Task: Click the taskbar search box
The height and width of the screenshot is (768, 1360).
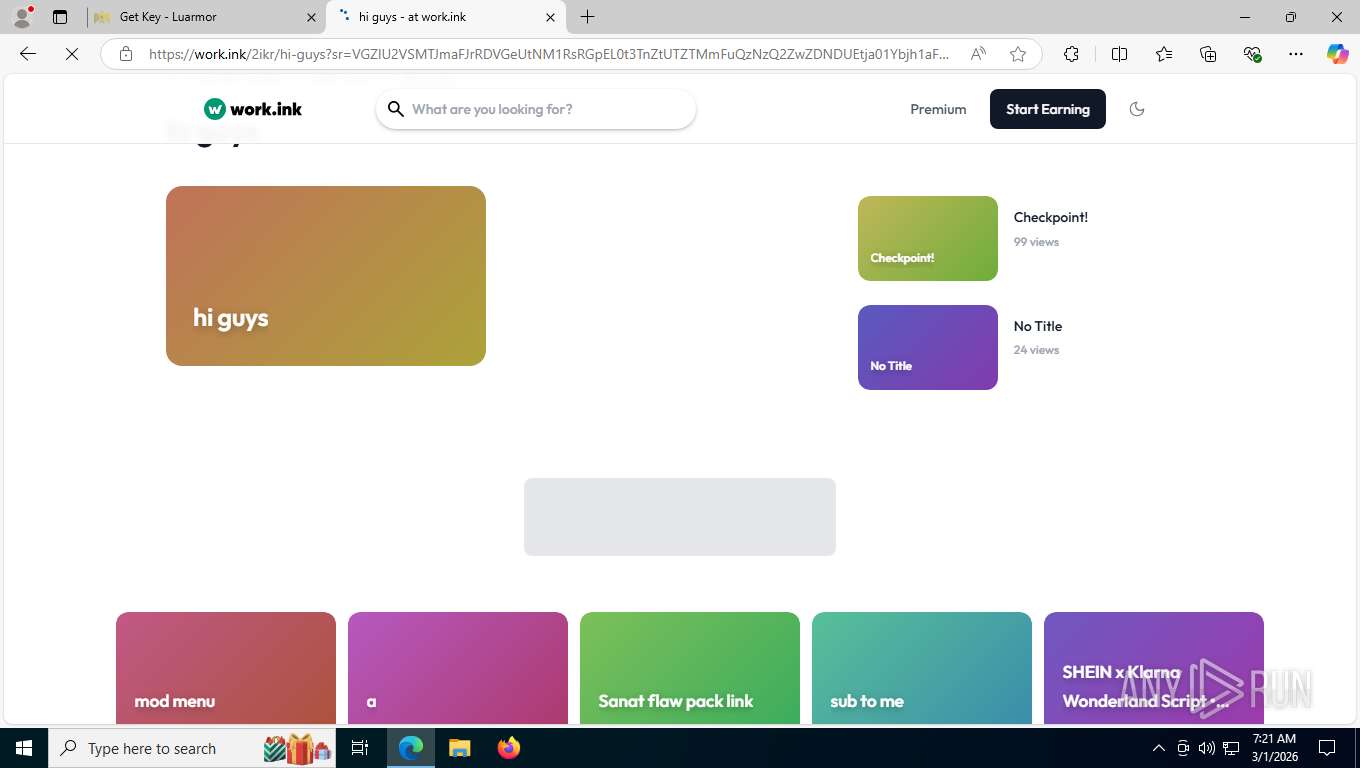Action: click(x=194, y=748)
